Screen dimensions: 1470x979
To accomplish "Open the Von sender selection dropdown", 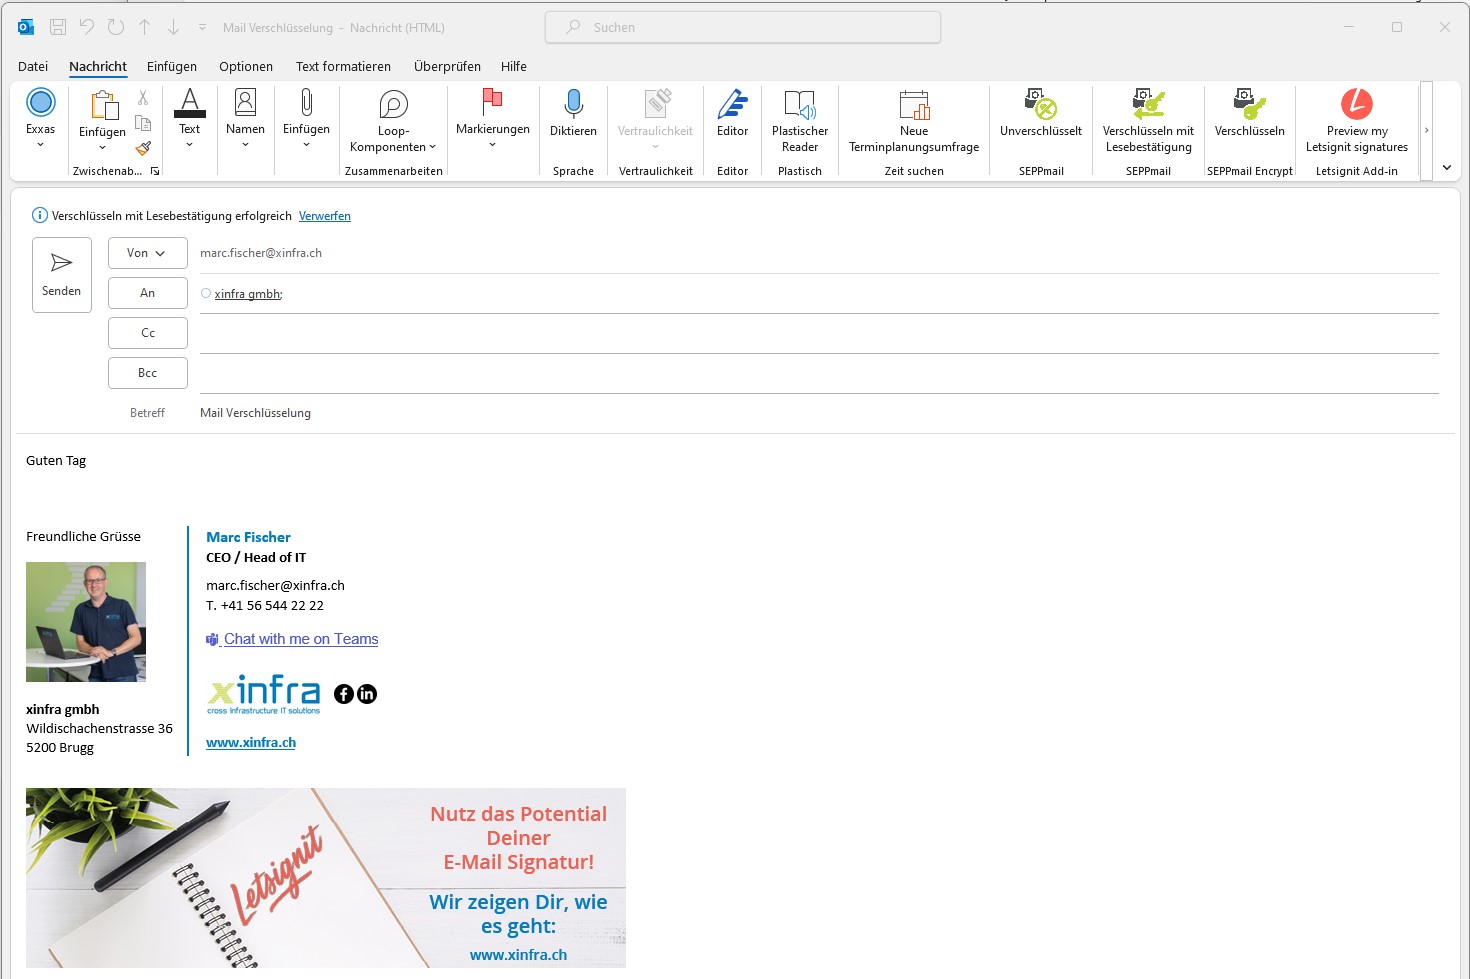I will coord(147,253).
